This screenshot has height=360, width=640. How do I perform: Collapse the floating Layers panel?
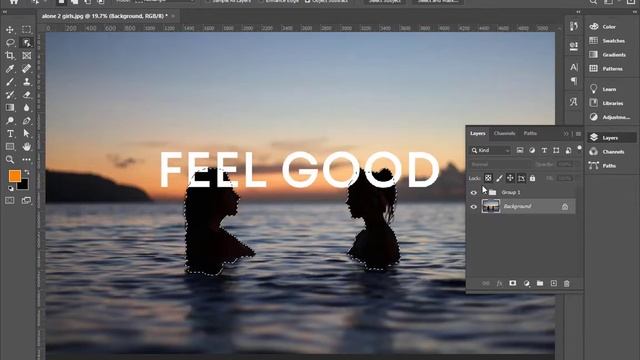[566, 134]
